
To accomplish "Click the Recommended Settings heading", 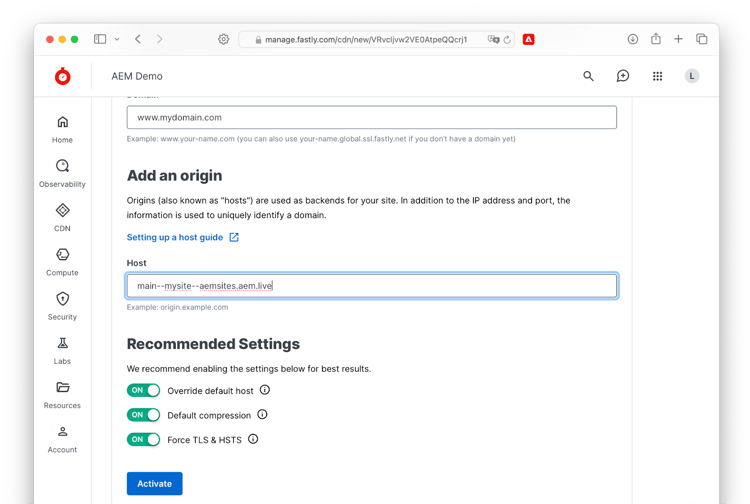I will pyautogui.click(x=213, y=344).
